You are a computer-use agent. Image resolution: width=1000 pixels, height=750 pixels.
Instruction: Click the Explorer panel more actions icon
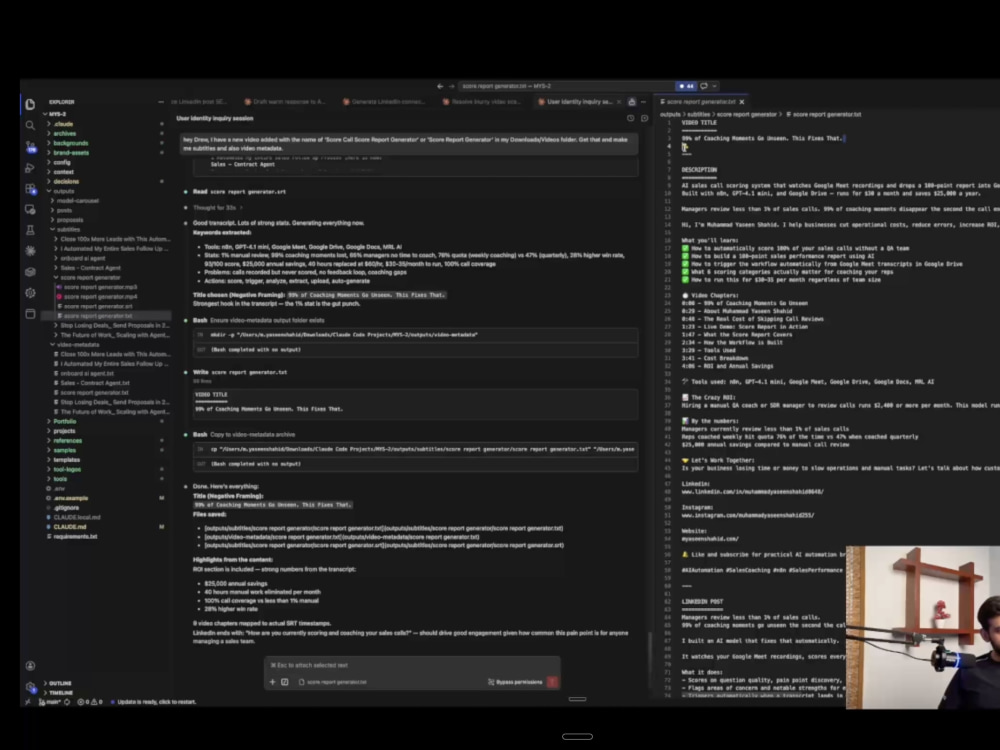coord(161,102)
